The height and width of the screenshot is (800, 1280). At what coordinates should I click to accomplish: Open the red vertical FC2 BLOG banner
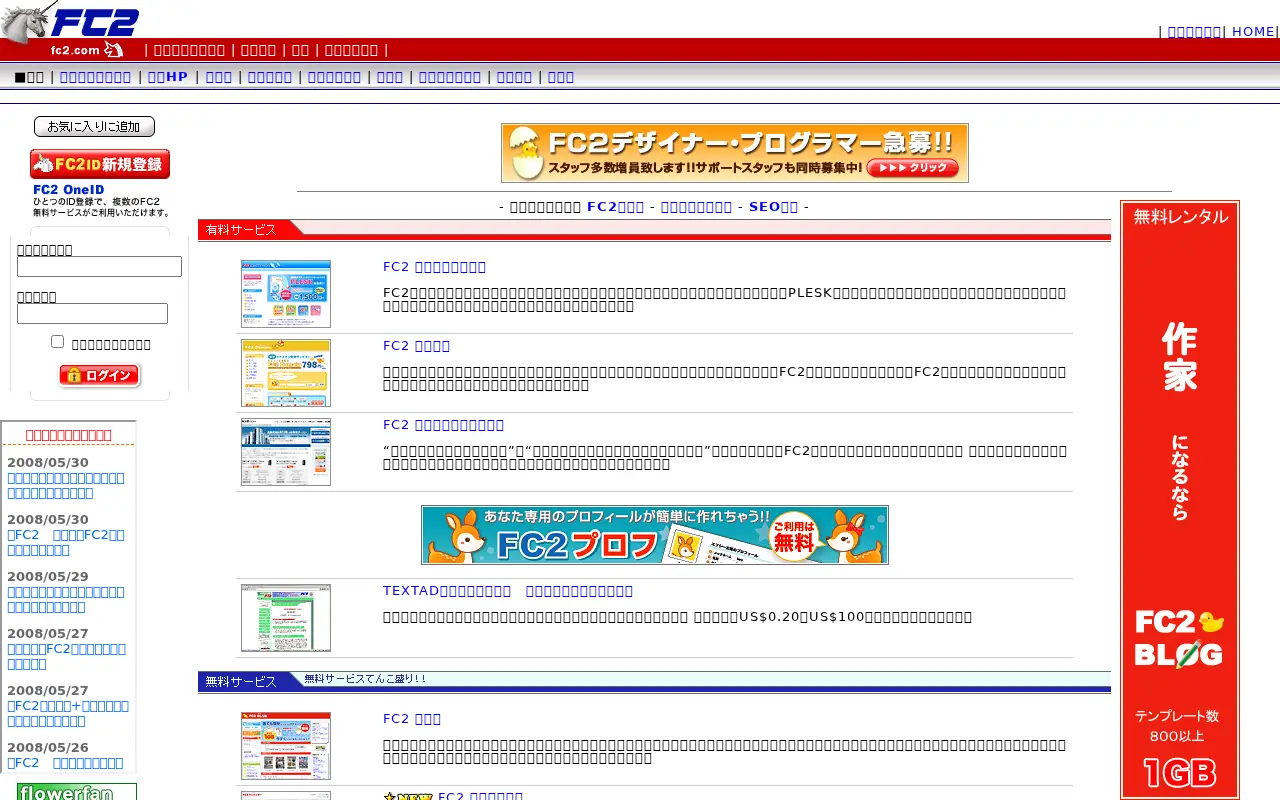tap(1180, 500)
